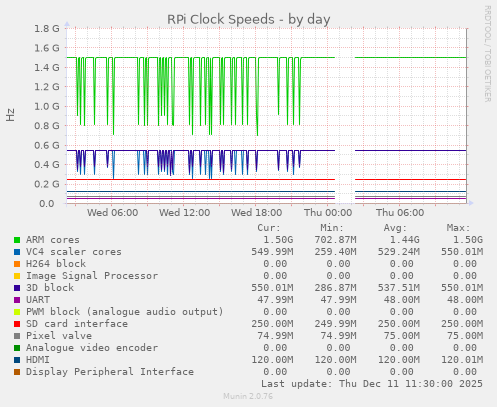Click the 'Munin 2.0.76' footer text
This screenshot has height=407, width=497.
pyautogui.click(x=248, y=396)
